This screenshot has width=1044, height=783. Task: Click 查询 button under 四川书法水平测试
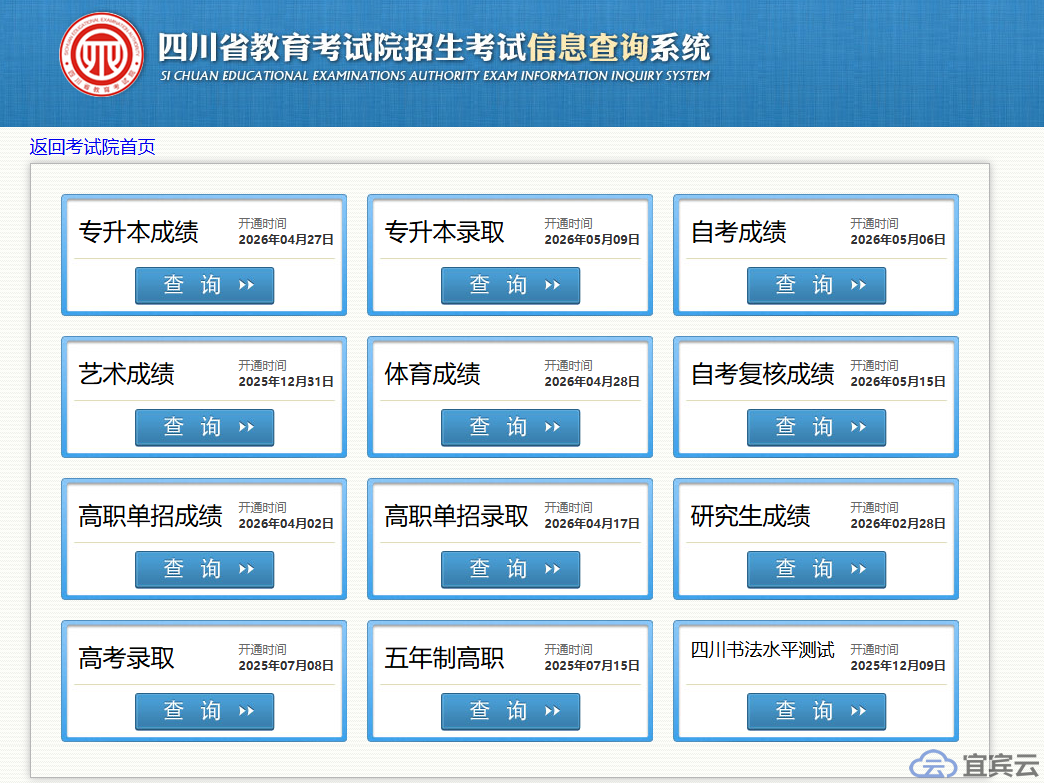tap(816, 711)
